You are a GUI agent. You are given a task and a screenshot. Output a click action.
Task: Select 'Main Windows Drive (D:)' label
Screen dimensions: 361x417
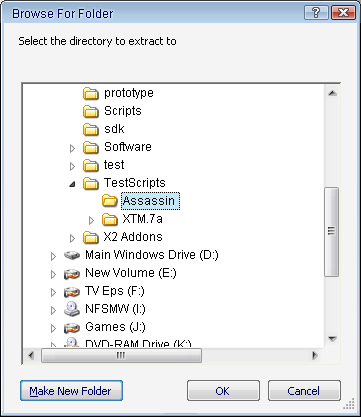coord(152,255)
